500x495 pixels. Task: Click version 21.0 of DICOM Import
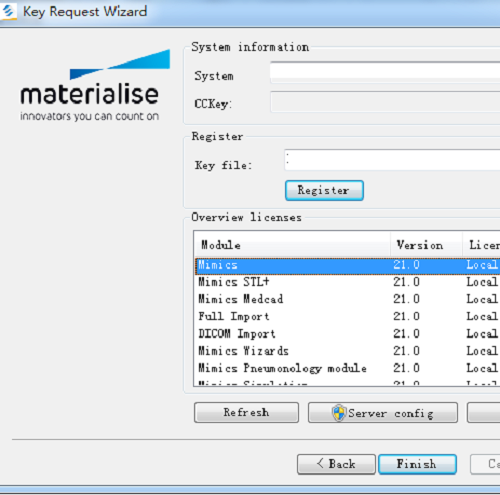tap(406, 334)
